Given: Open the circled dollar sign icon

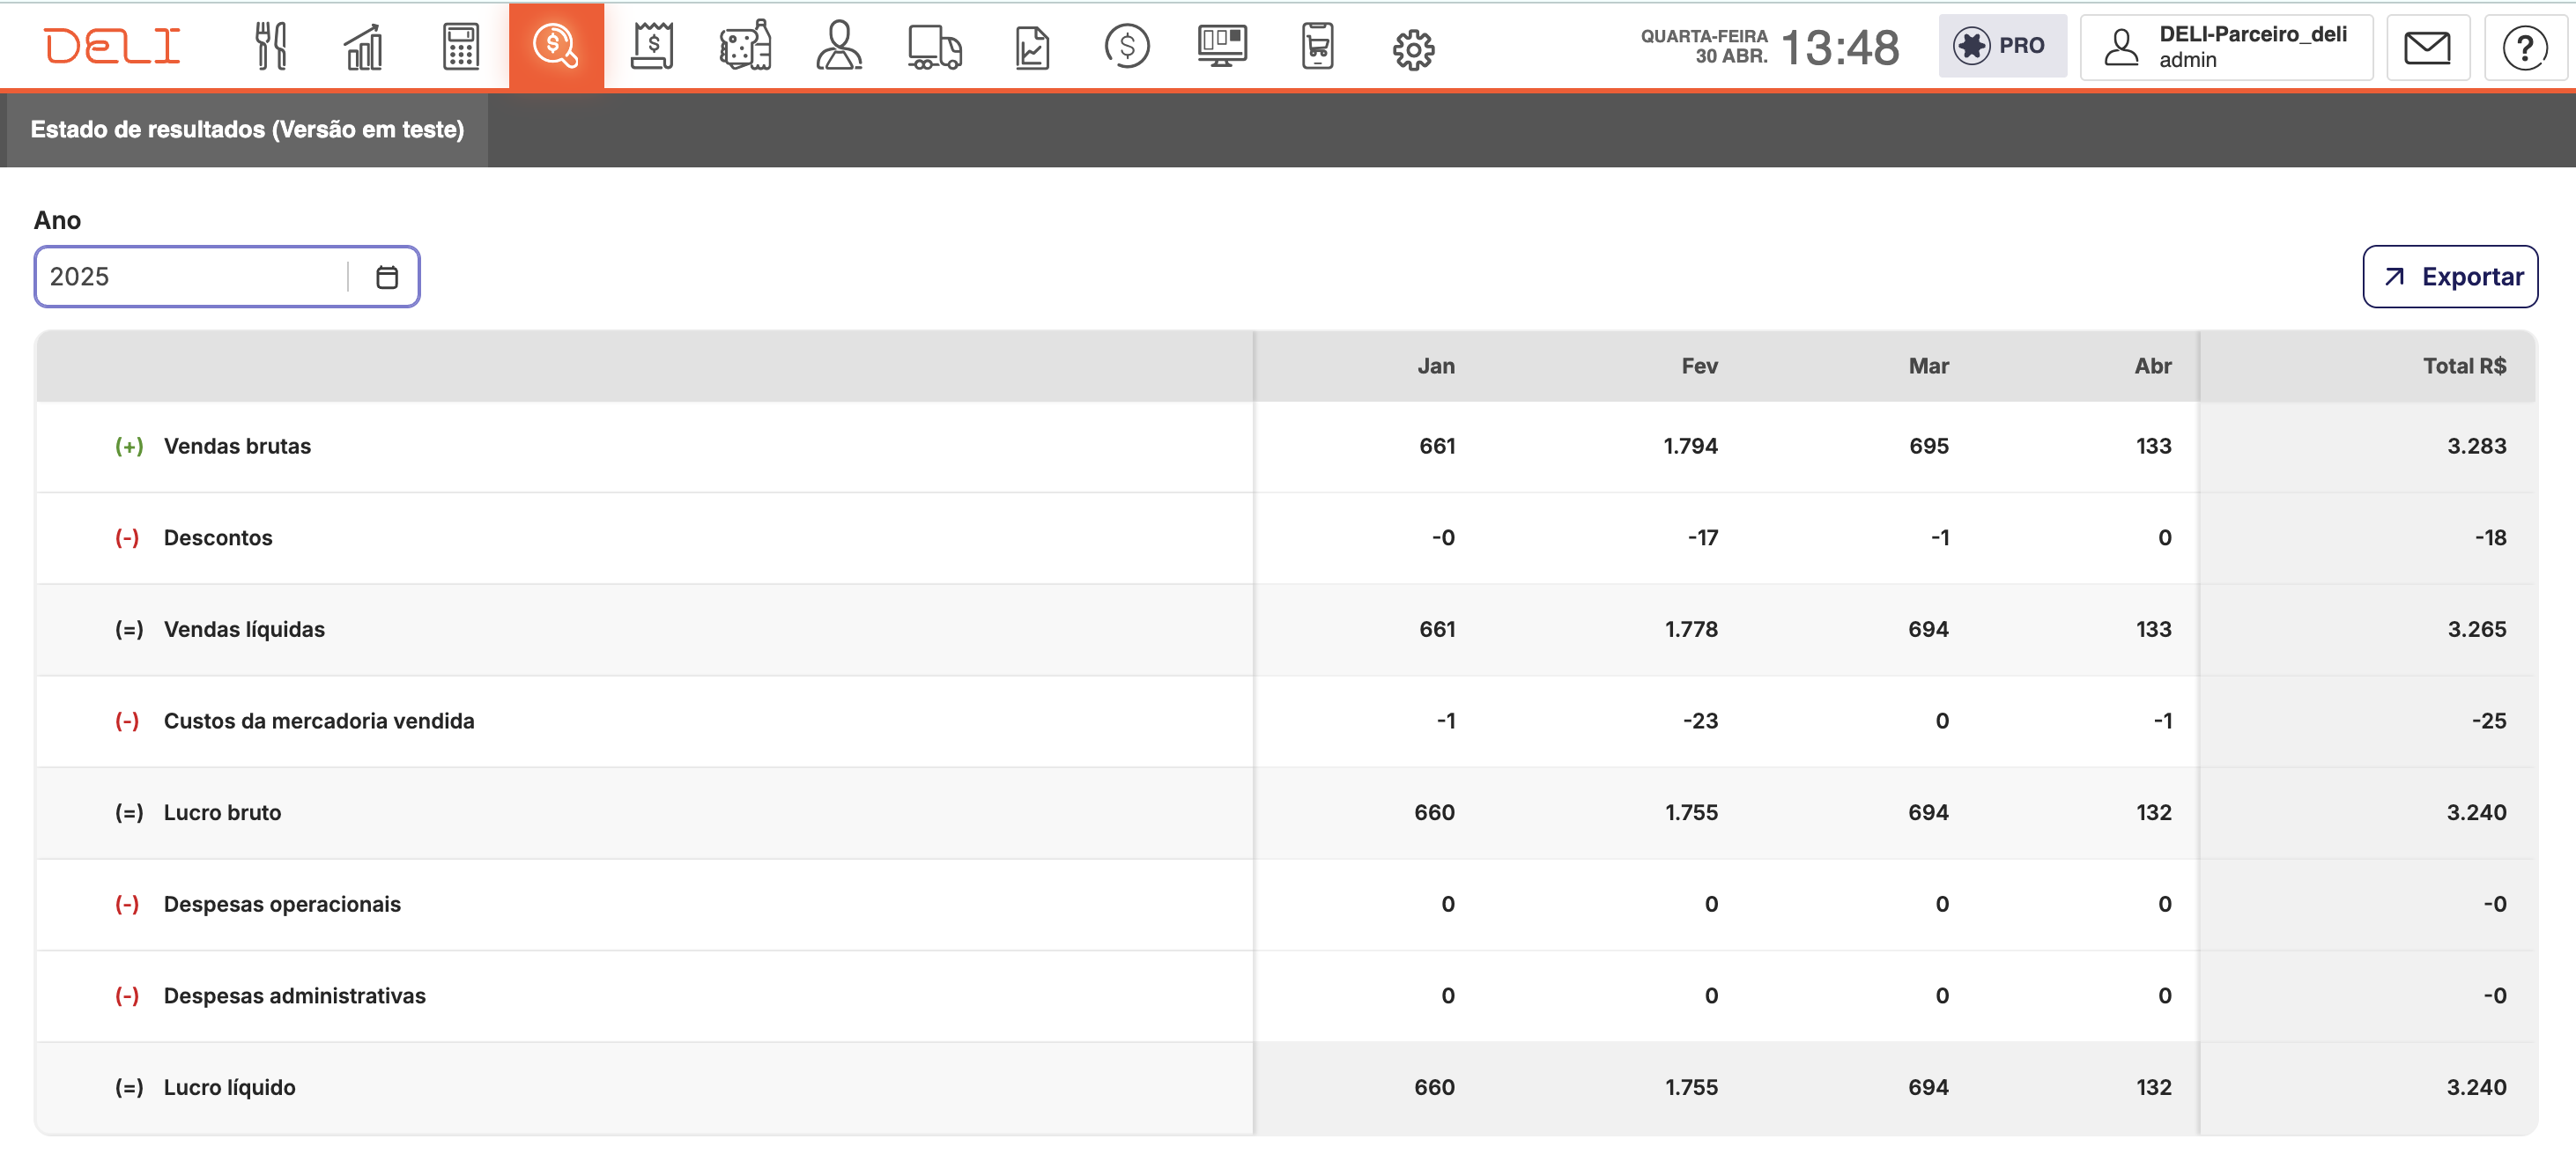Looking at the screenshot, I should coord(1127,46).
